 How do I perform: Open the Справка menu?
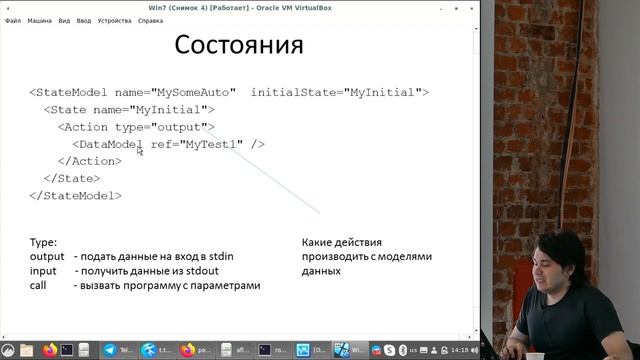pyautogui.click(x=150, y=21)
